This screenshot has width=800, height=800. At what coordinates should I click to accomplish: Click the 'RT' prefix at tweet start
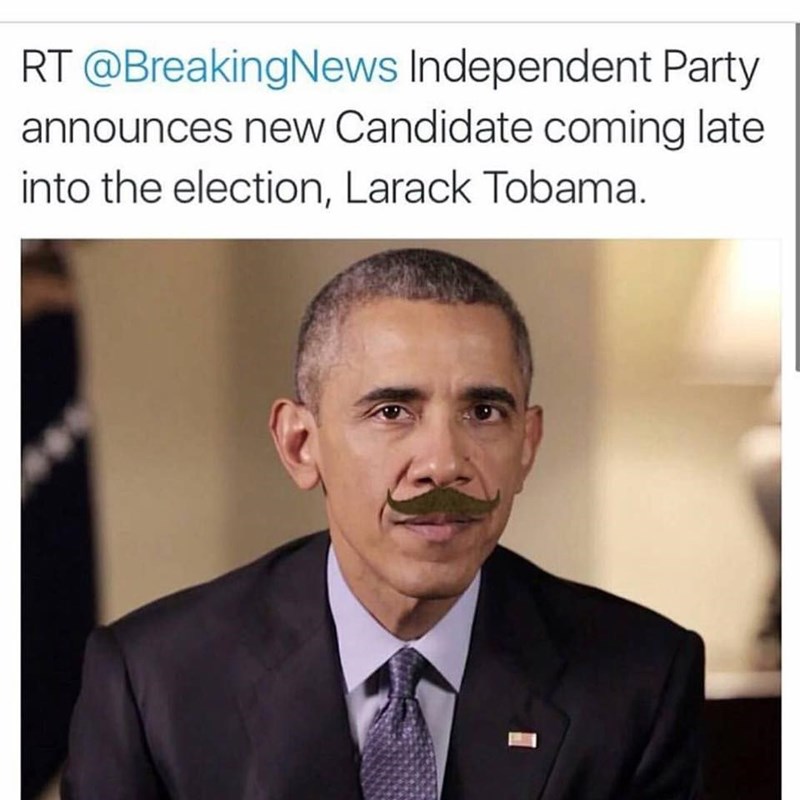point(46,67)
